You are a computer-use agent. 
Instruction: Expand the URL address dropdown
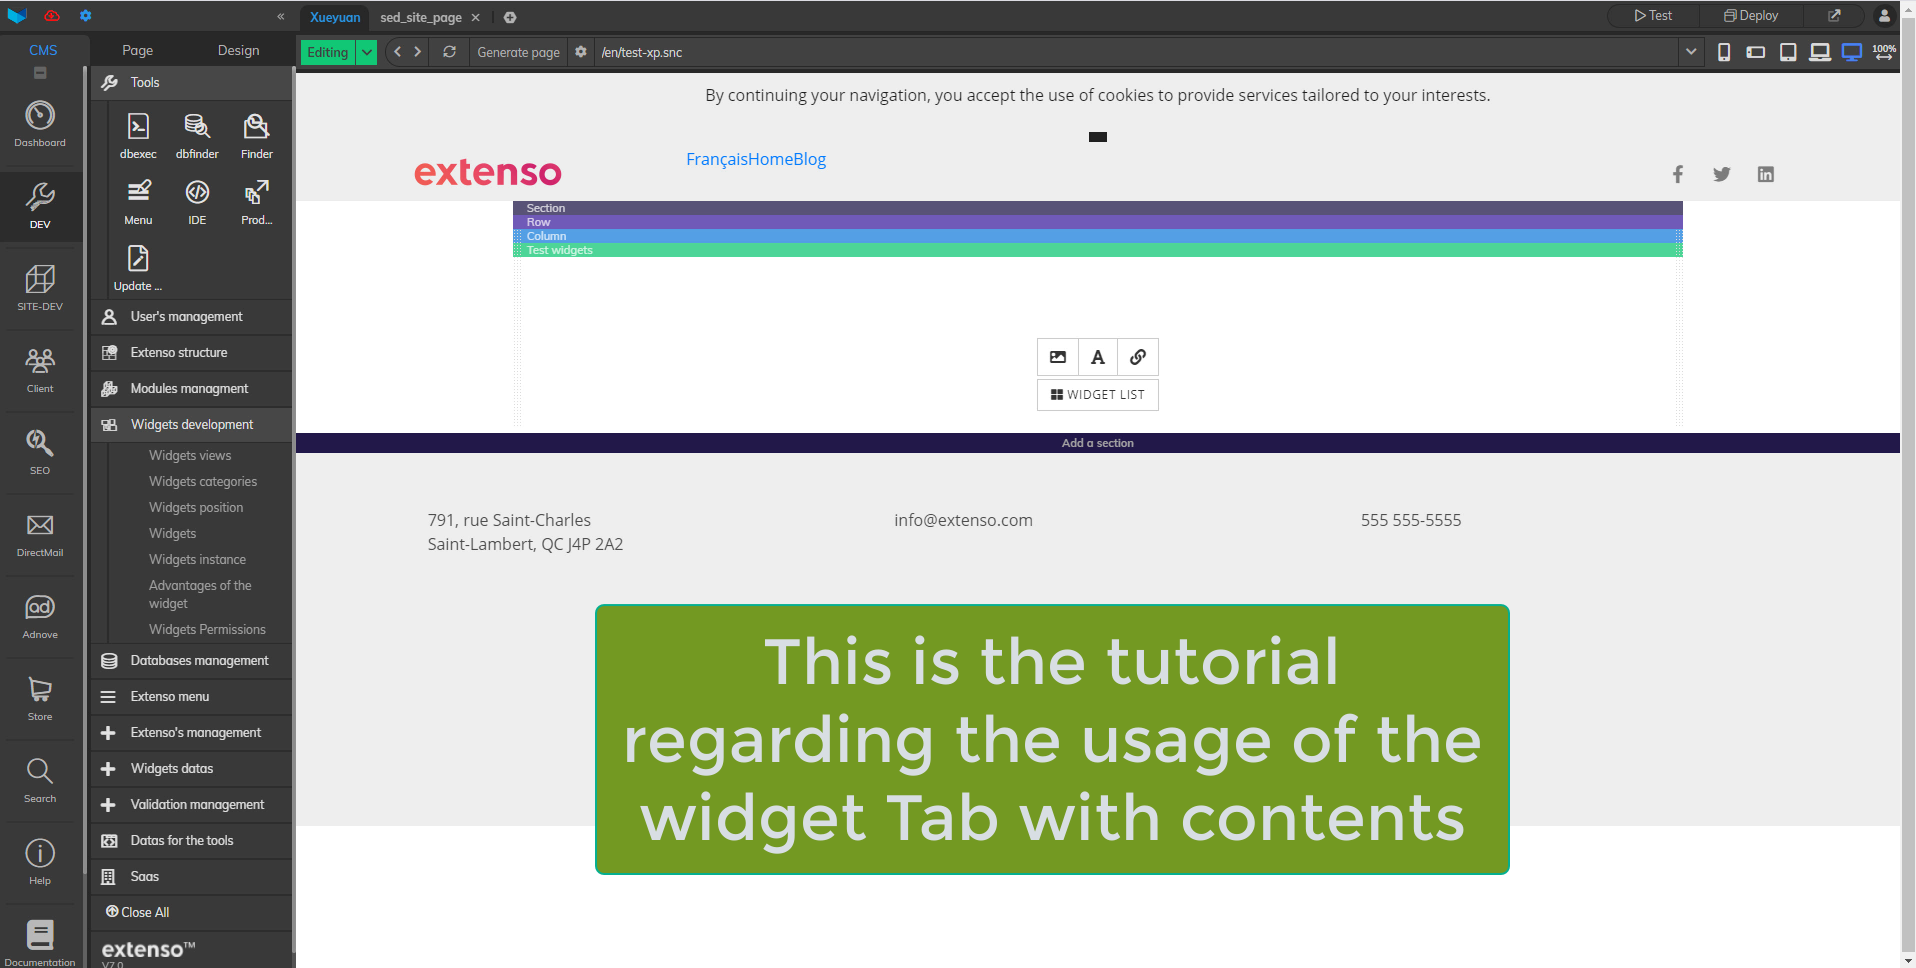(x=1691, y=52)
